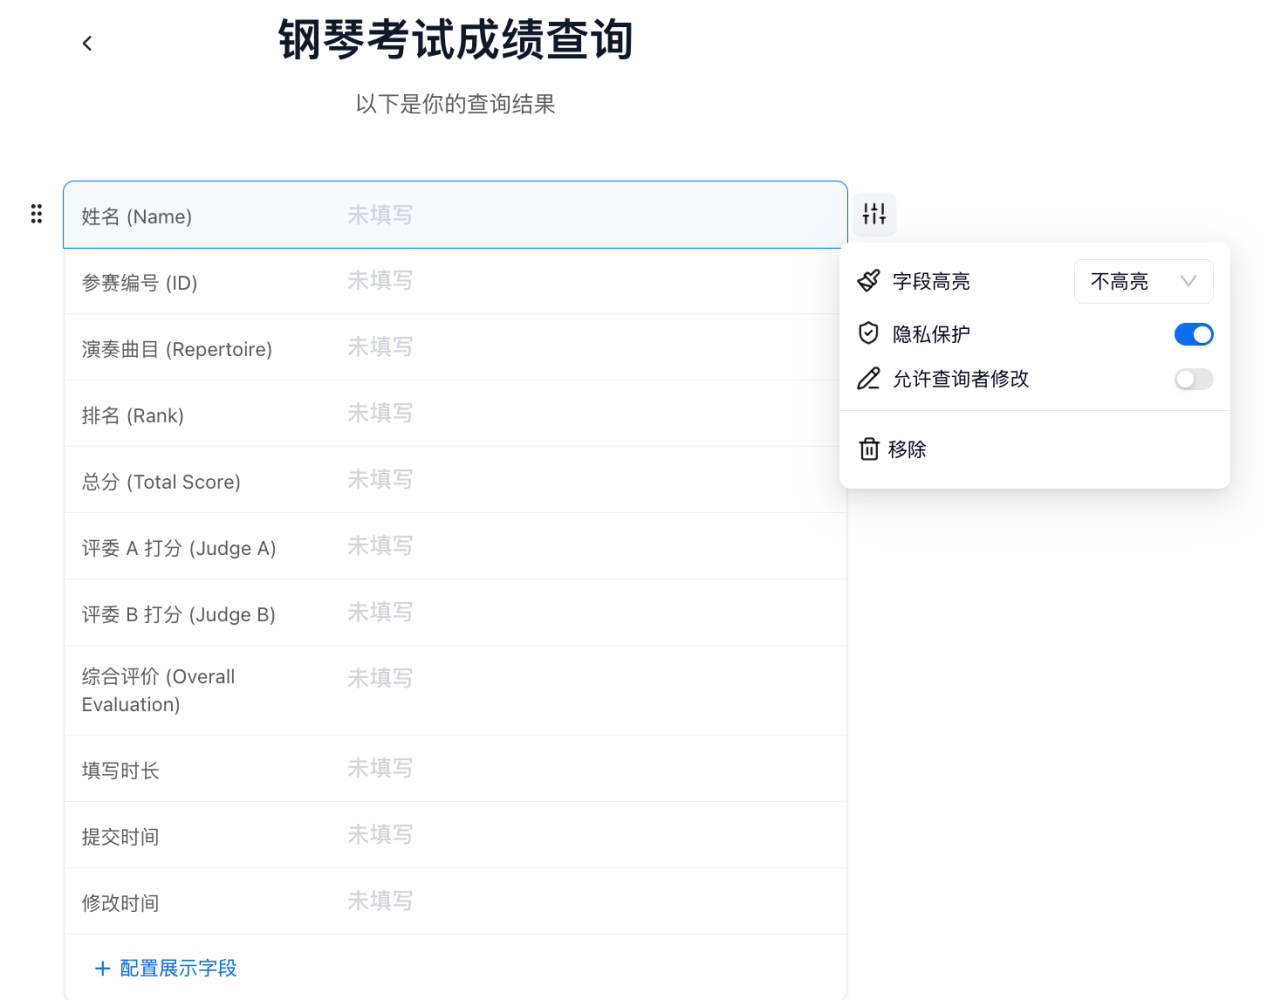
Task: Click 未填写 value in the 总分 row
Action: pyautogui.click(x=380, y=479)
